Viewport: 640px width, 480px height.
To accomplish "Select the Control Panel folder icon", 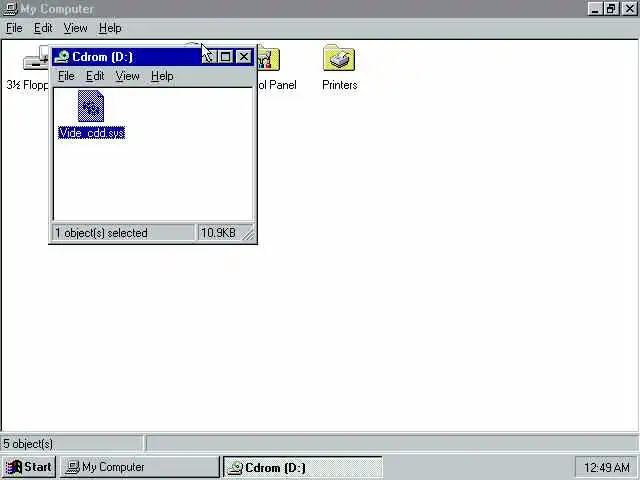I will (x=269, y=58).
